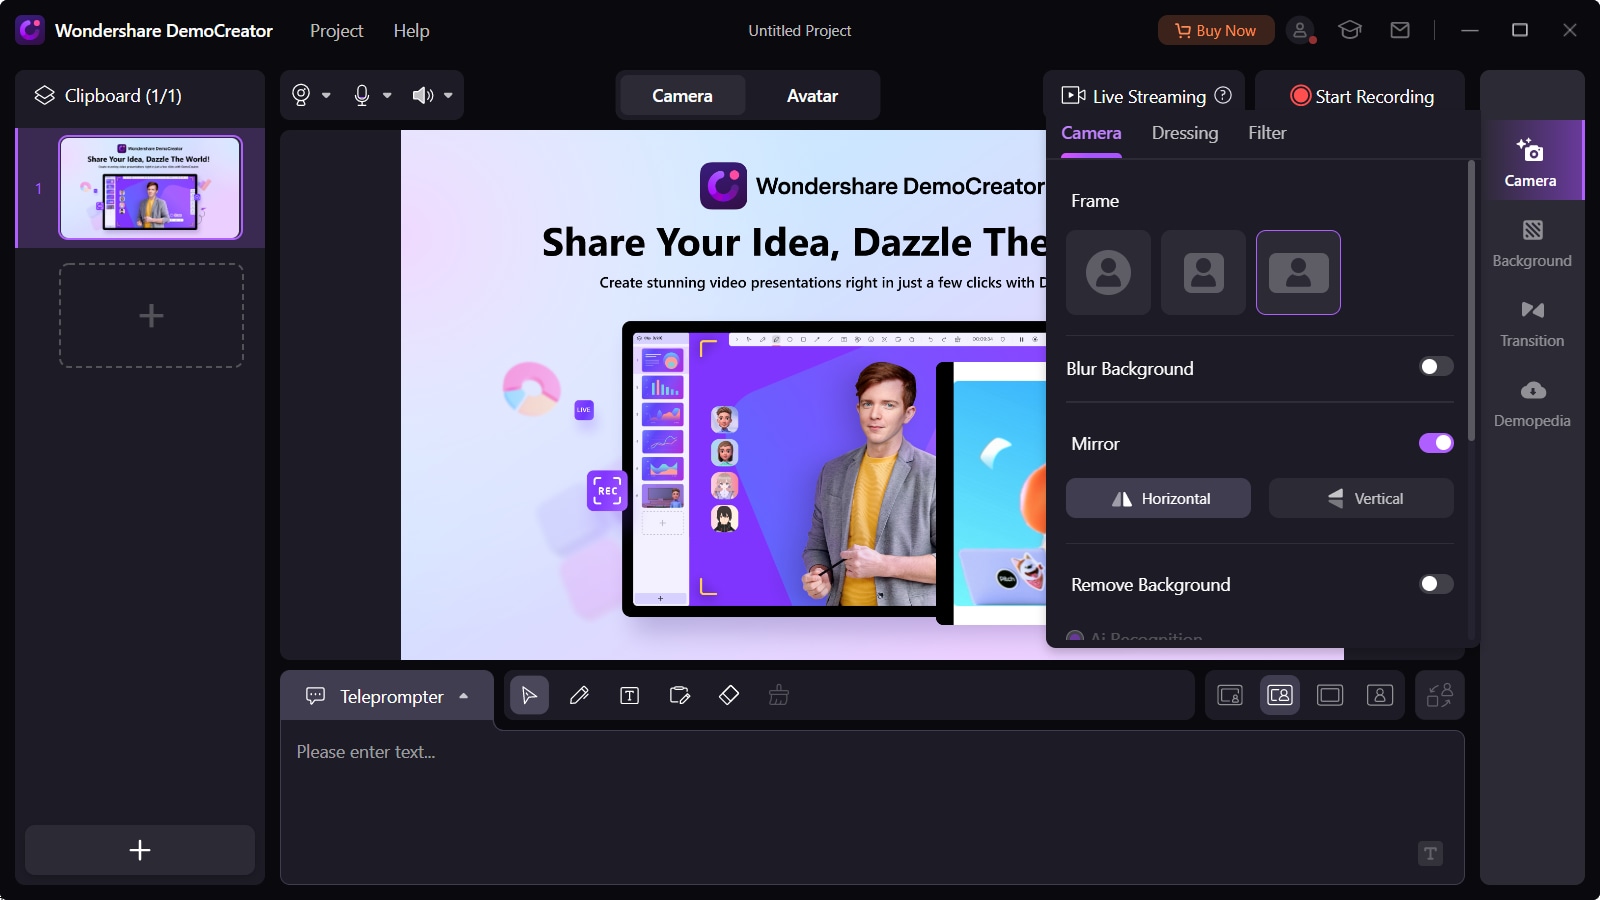Viewport: 1600px width, 900px height.
Task: Click the Wondershare DemoCreator logo icon in title bar
Action: [x=30, y=30]
